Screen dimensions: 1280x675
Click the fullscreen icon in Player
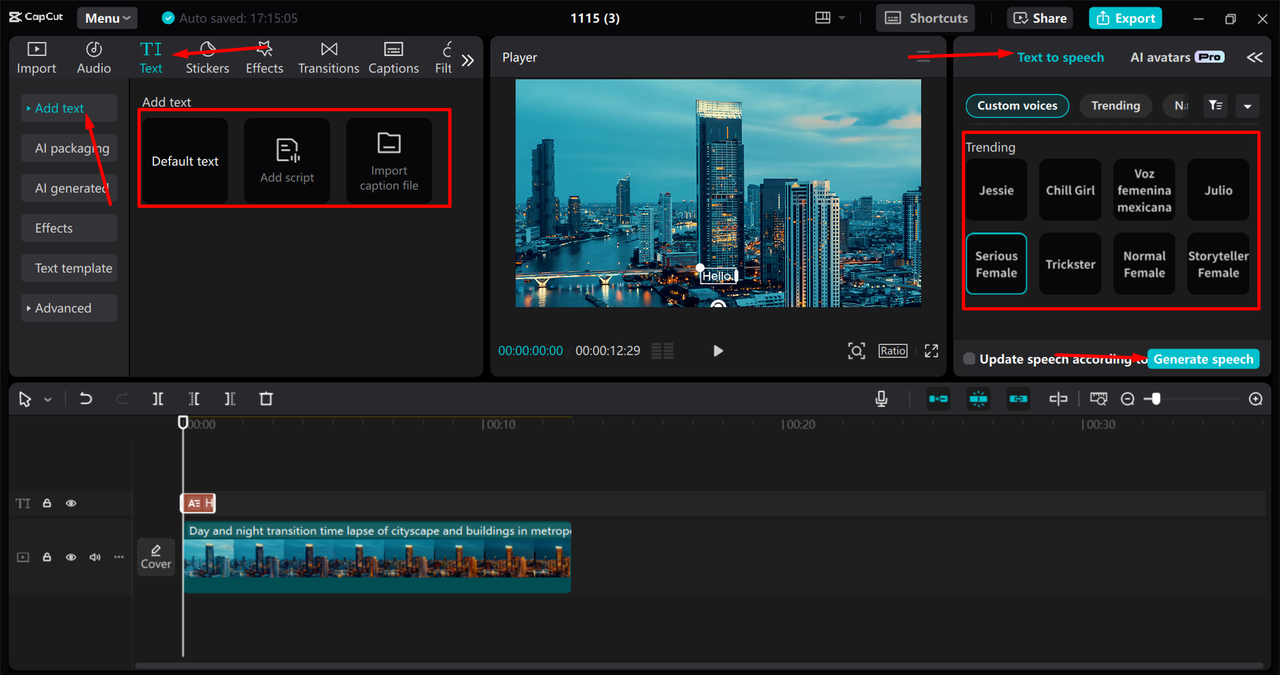(x=931, y=351)
